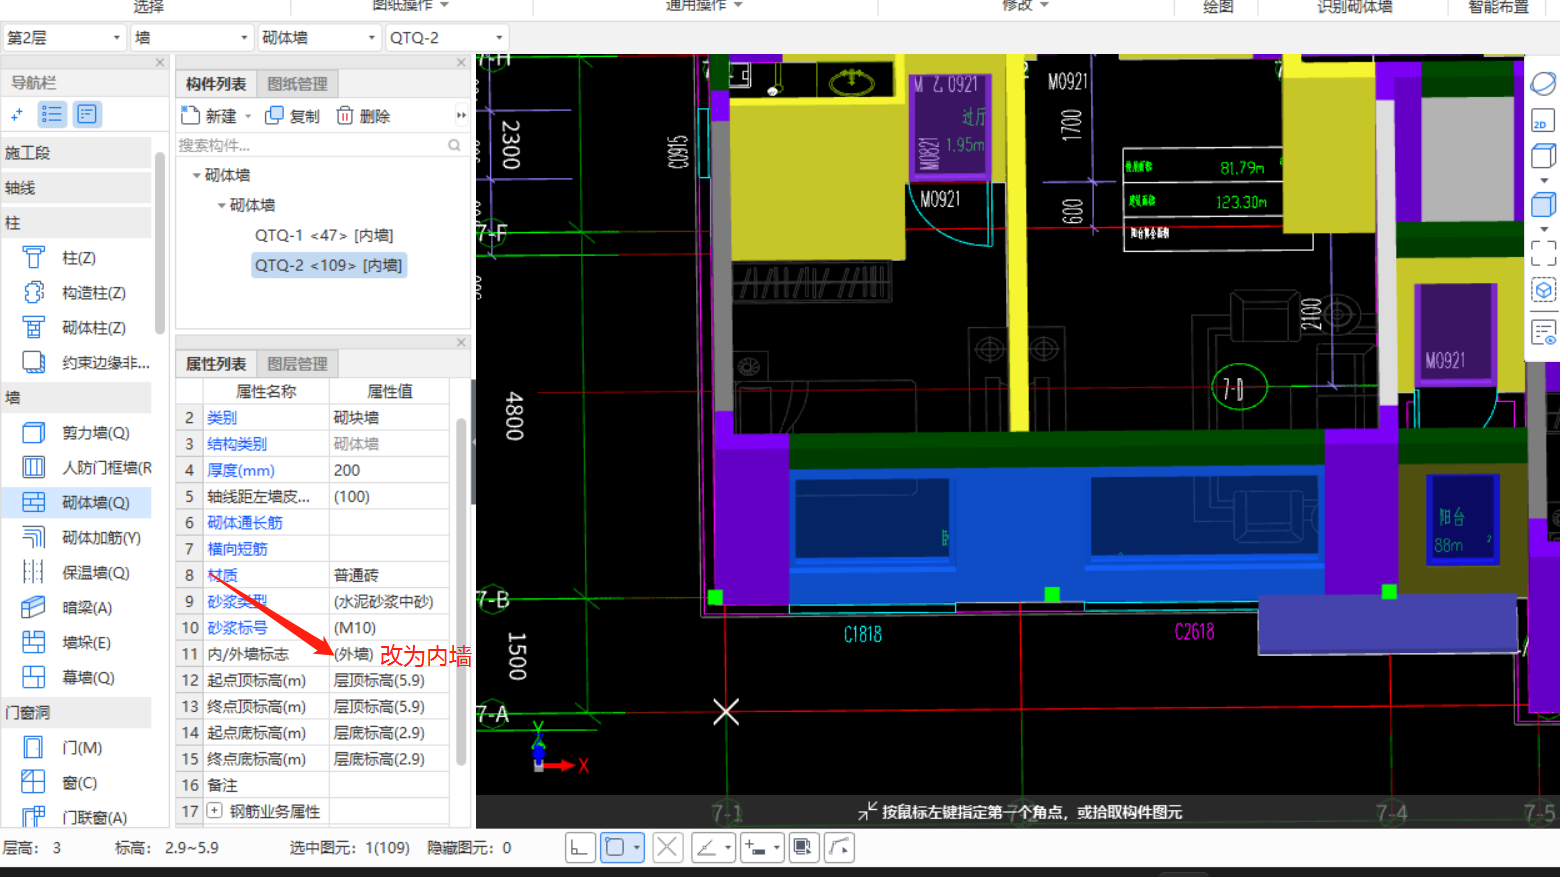Screen dimensions: 1560x877
Task: Switch to the 图层管理 tab
Action: (x=297, y=364)
